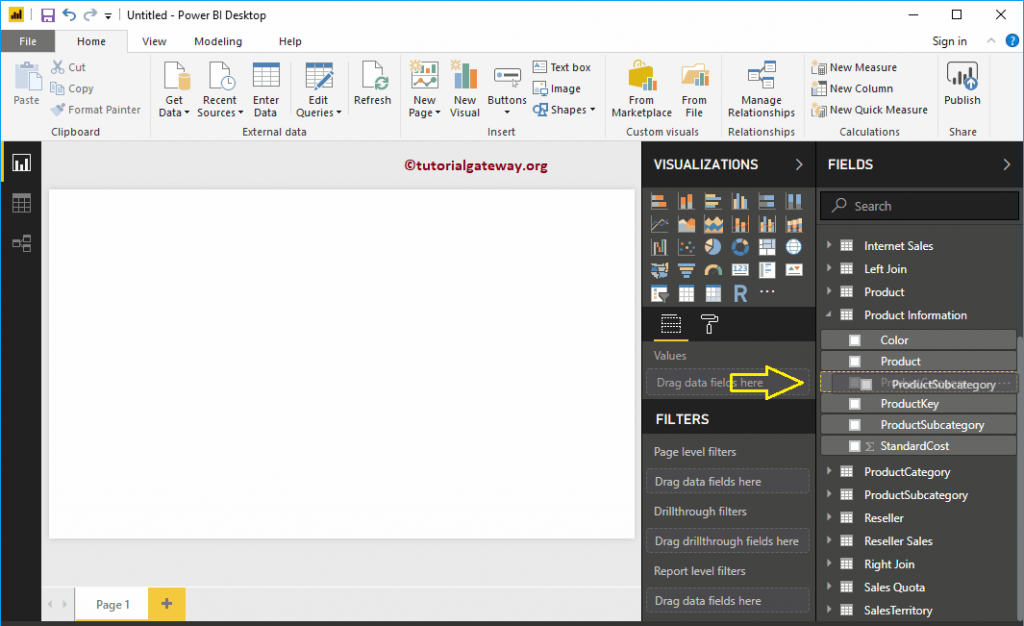The width and height of the screenshot is (1024, 626).
Task: Insert a Slicer visual
Action: (x=659, y=292)
